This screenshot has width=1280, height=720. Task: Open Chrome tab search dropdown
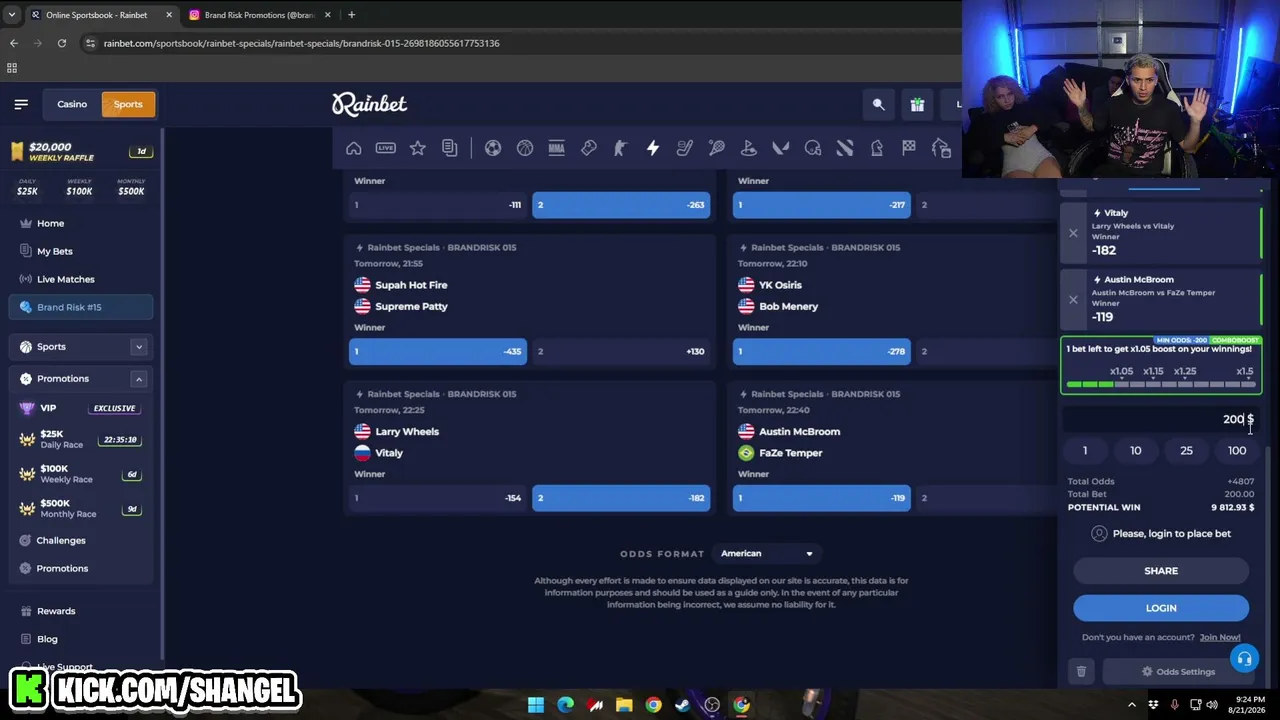coord(12,15)
